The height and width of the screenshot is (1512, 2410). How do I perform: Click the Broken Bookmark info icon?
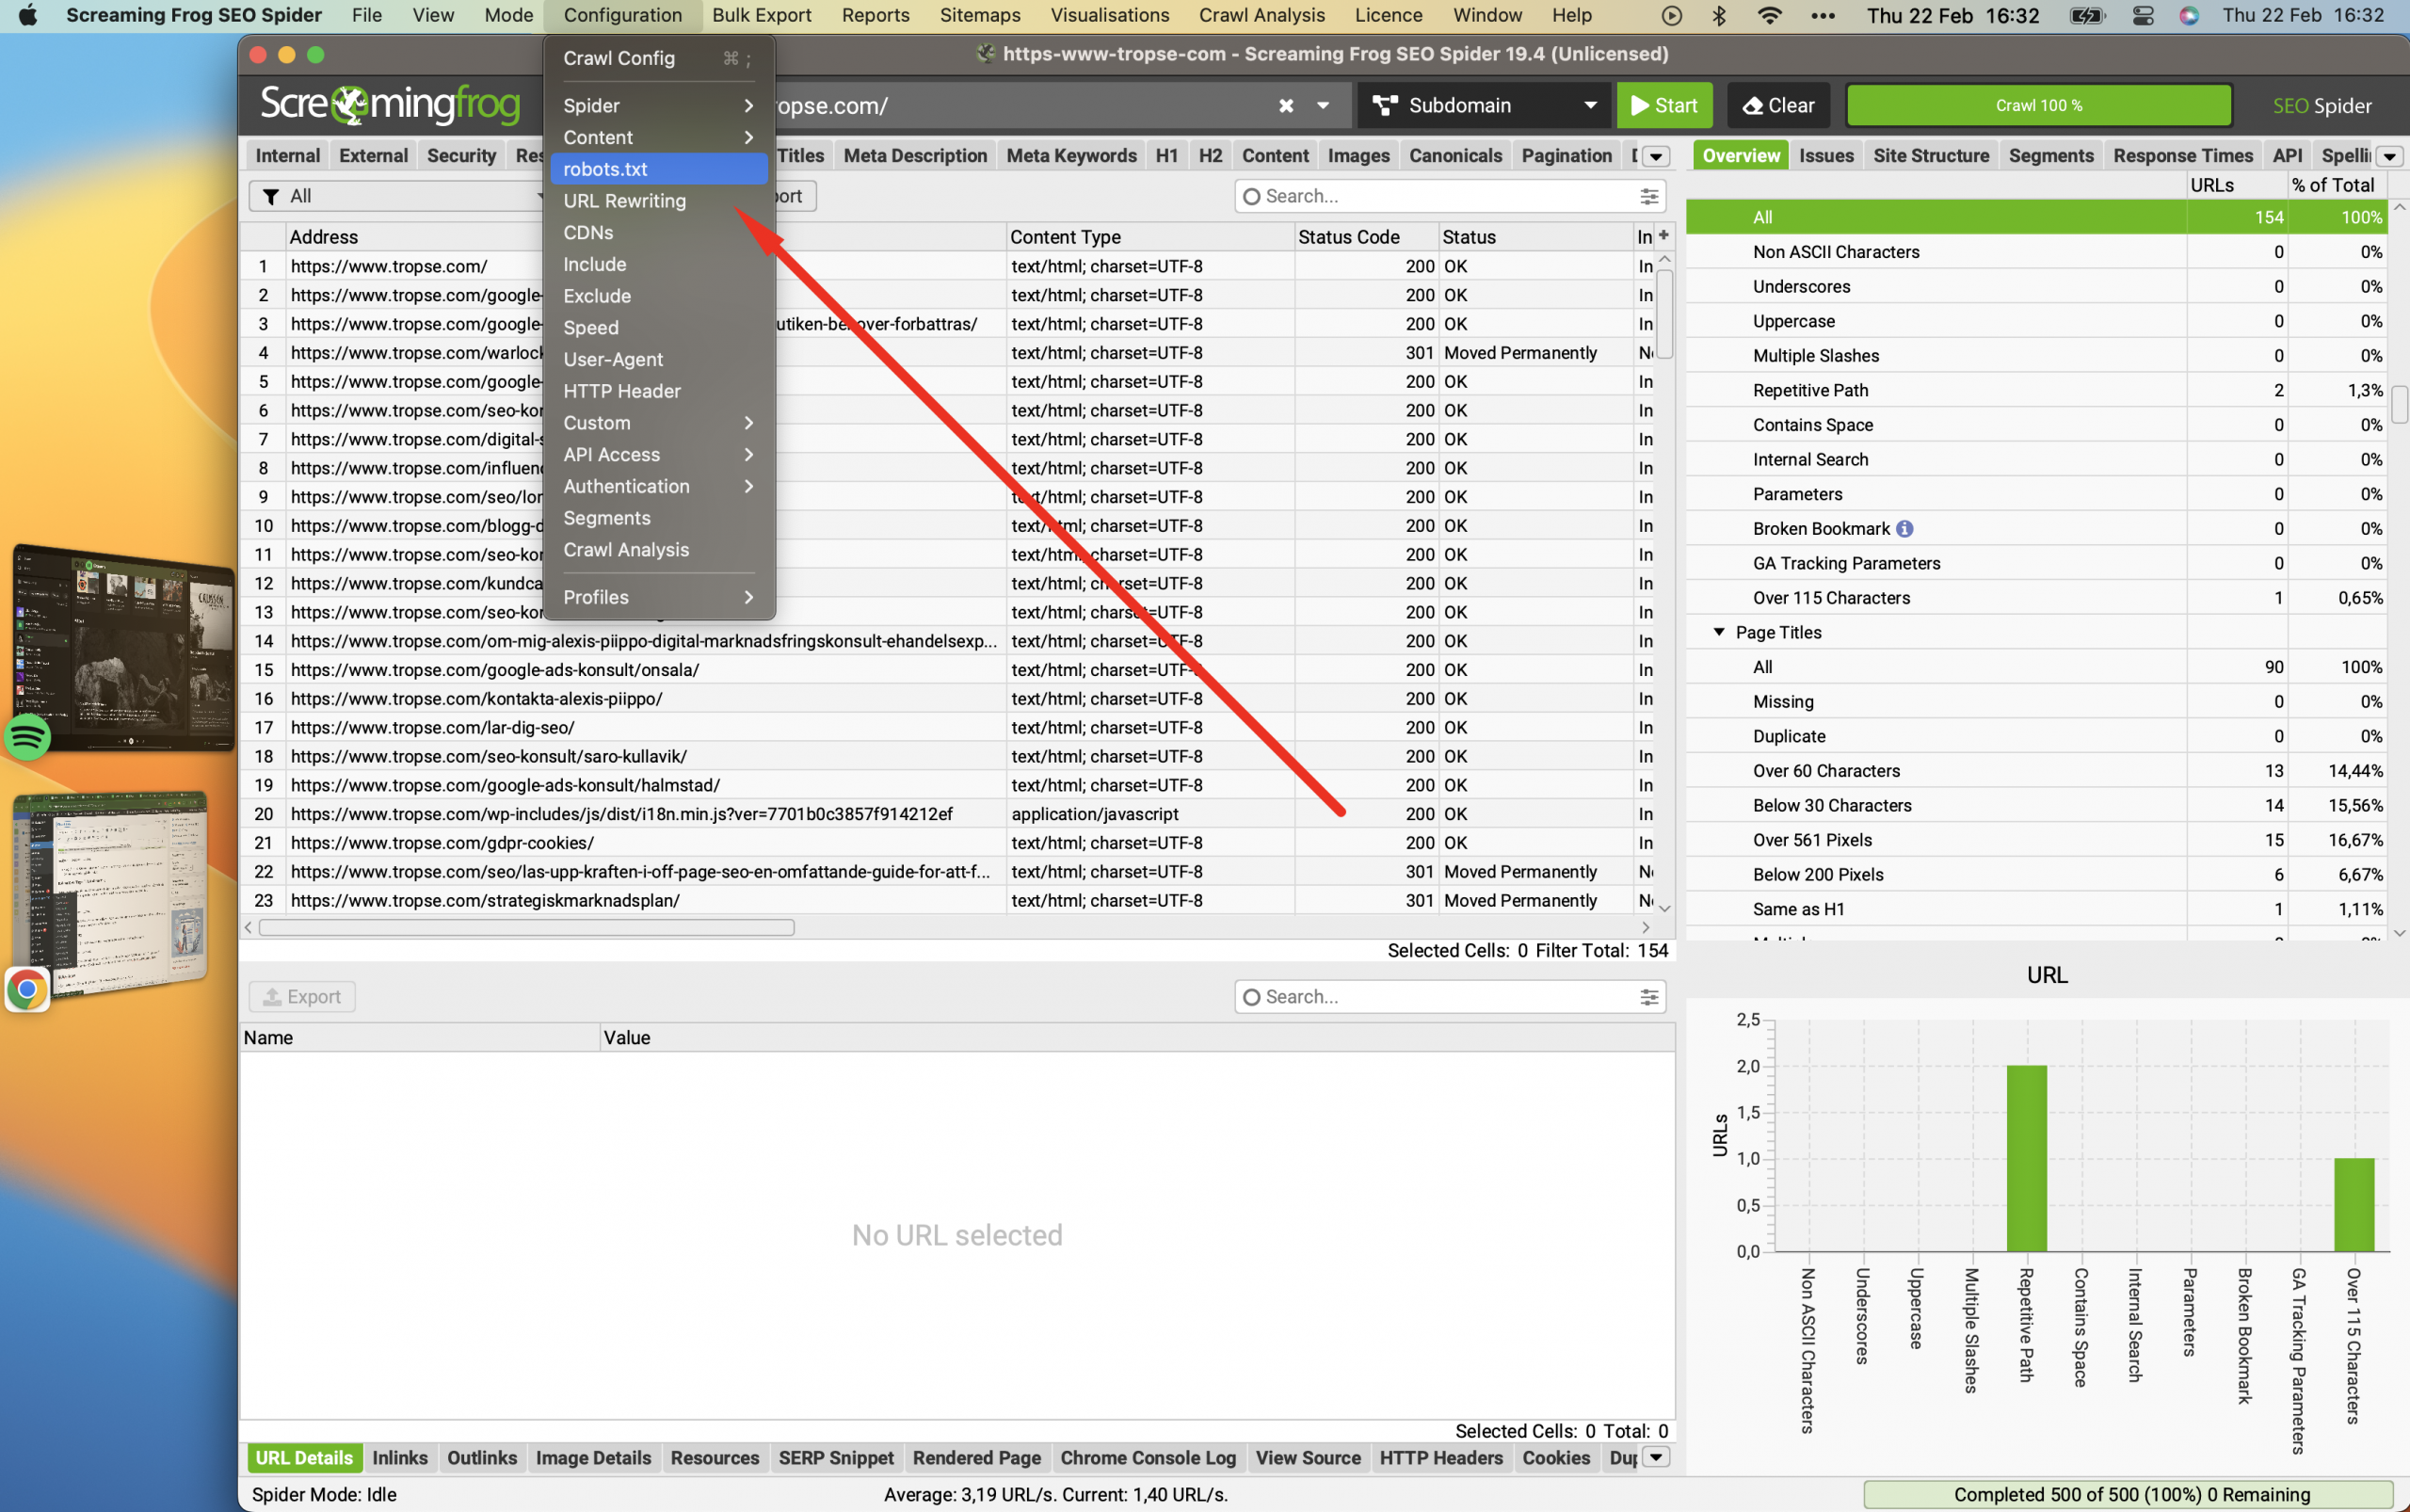(1904, 528)
